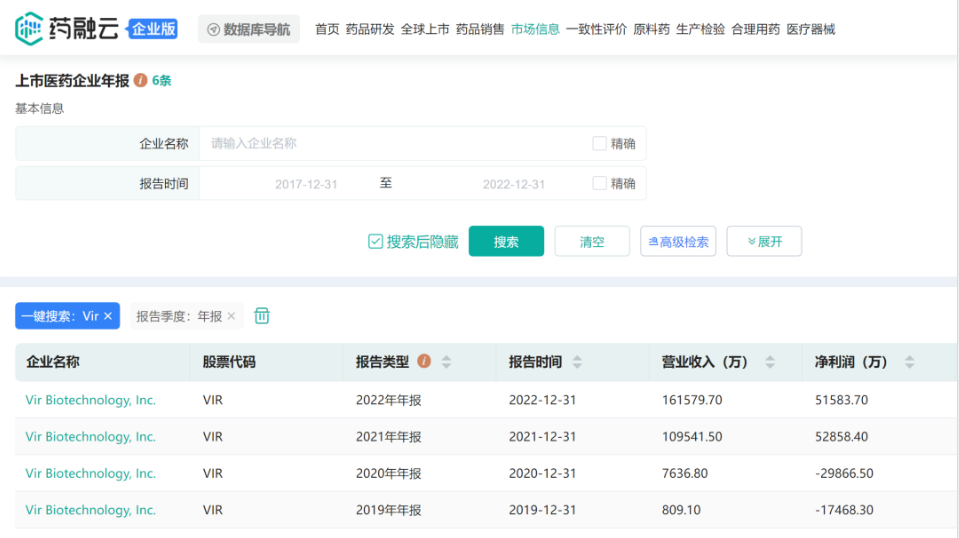This screenshot has width=959, height=538.
Task: Toggle the 搜索后隐藏 checkbox
Action: pyautogui.click(x=376, y=242)
